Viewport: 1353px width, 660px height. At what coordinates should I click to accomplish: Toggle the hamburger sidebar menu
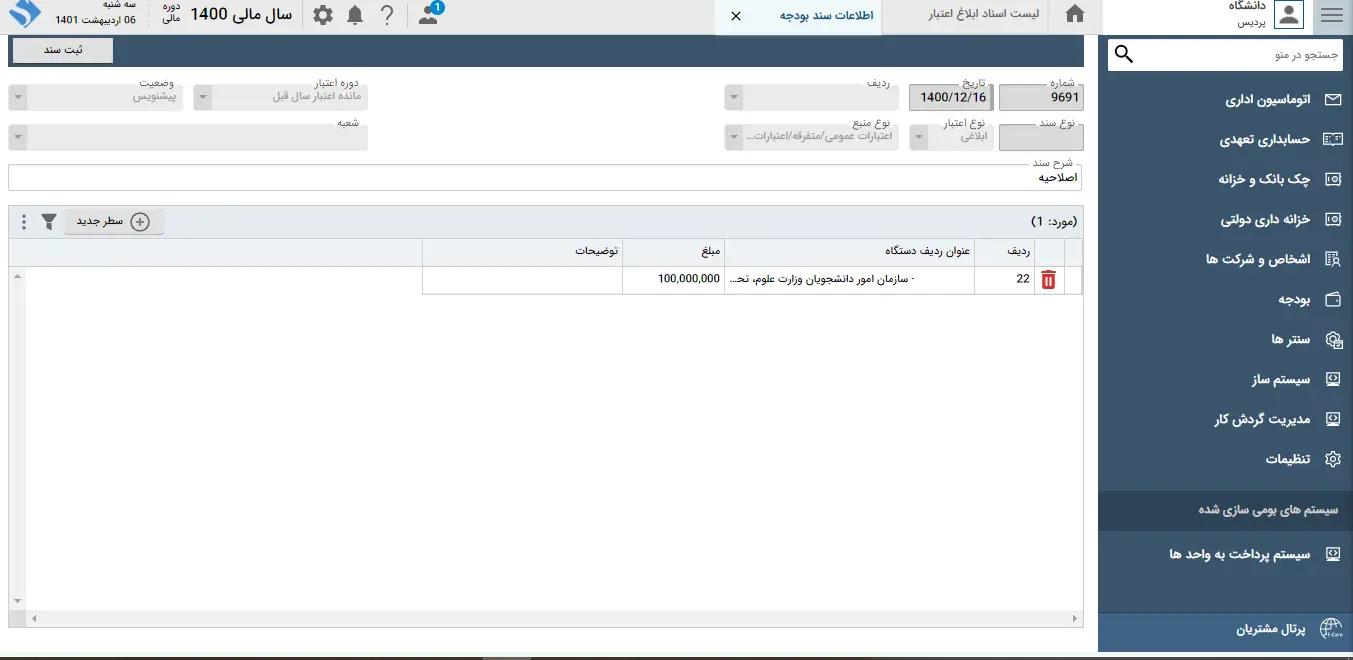tap(1331, 15)
